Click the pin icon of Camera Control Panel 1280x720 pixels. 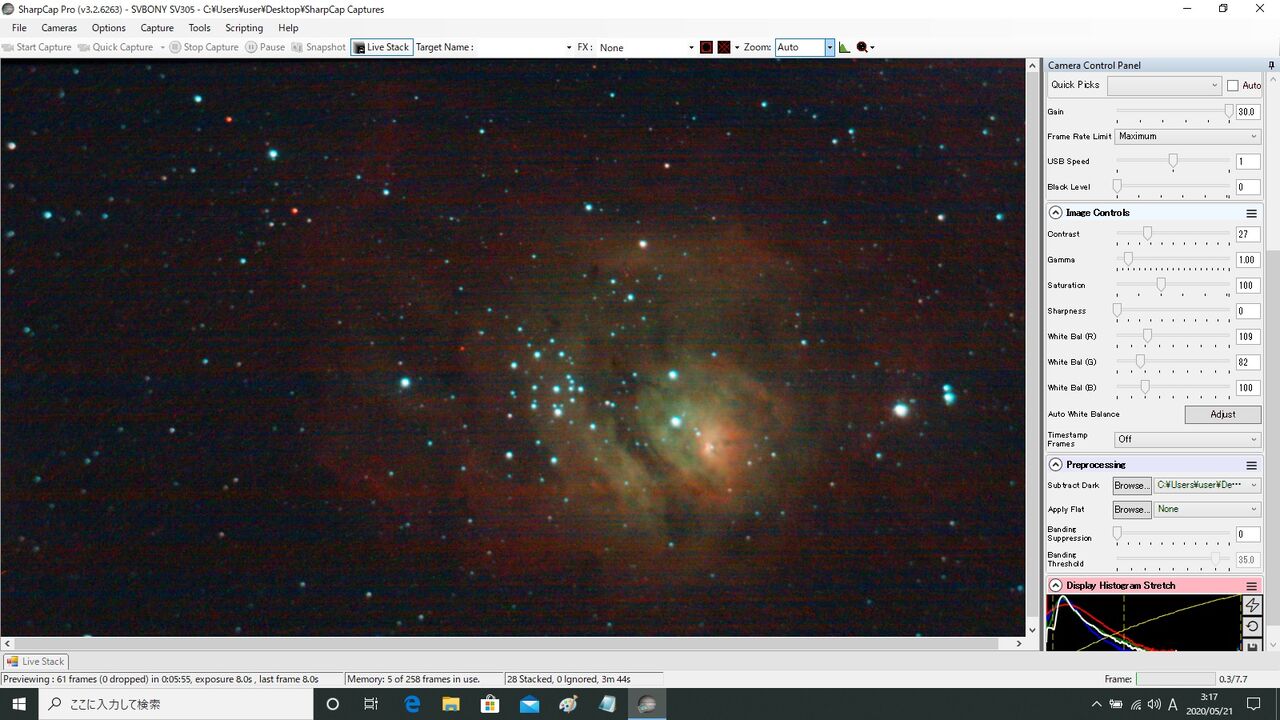point(1271,66)
